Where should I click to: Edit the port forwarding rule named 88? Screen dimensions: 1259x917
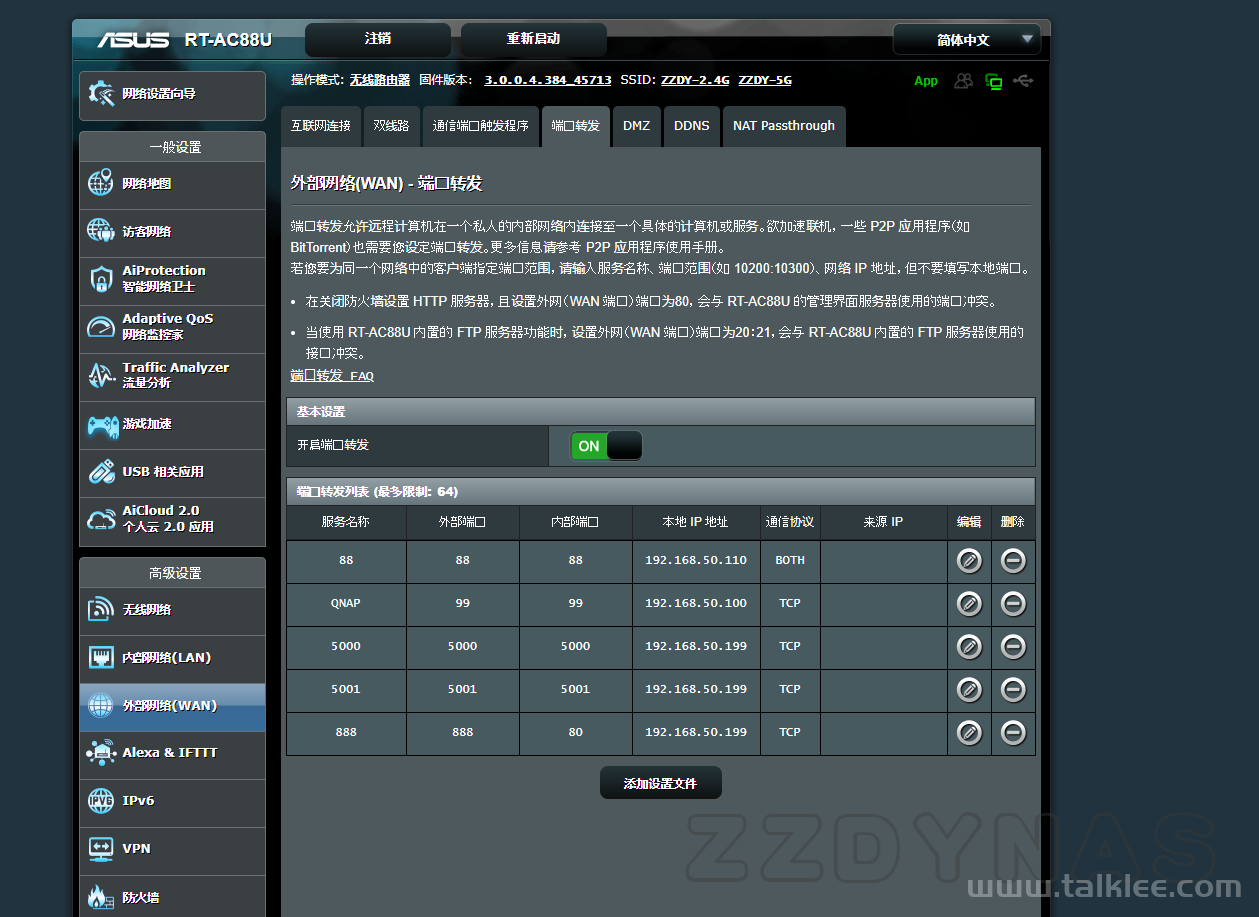[x=969, y=561]
